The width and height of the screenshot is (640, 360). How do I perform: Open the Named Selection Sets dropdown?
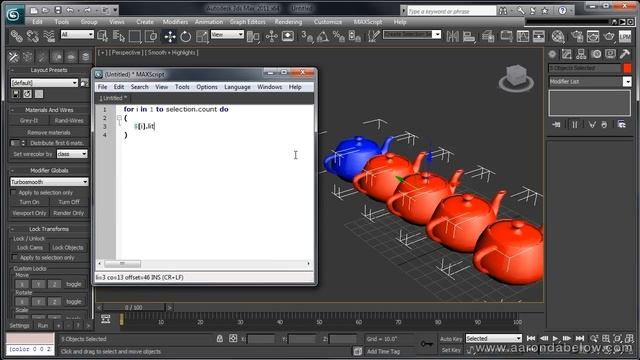click(x=412, y=34)
